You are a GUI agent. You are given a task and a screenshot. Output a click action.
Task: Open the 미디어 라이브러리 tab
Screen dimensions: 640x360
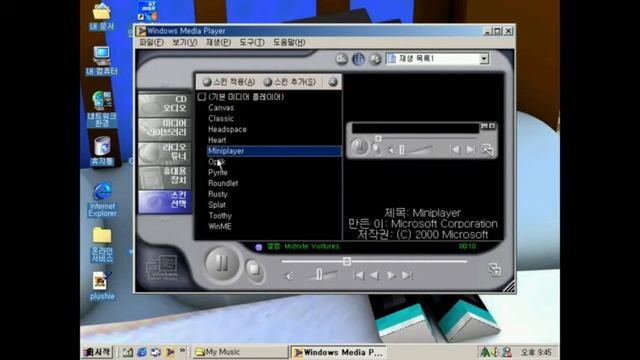tap(164, 128)
